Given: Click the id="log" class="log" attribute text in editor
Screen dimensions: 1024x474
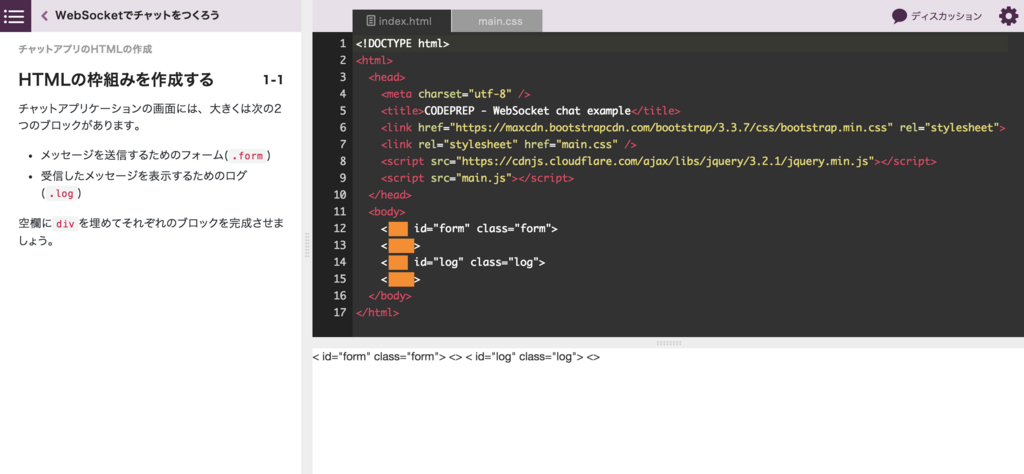Looking at the screenshot, I should point(476,262).
